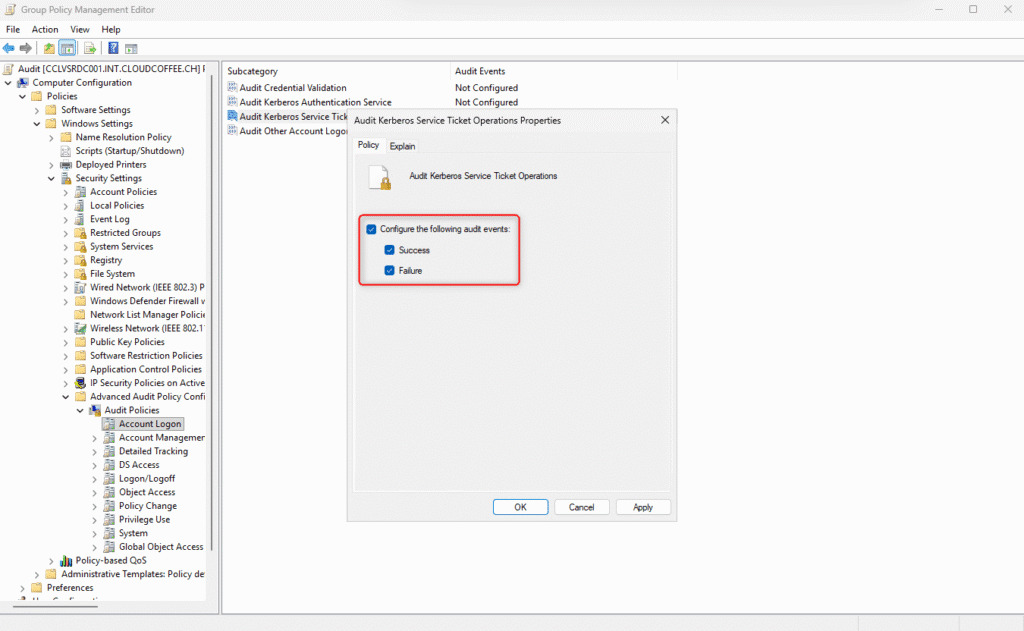1024x631 pixels.
Task: Click the Policy-based QoS bar chart icon
Action: [x=66, y=561]
